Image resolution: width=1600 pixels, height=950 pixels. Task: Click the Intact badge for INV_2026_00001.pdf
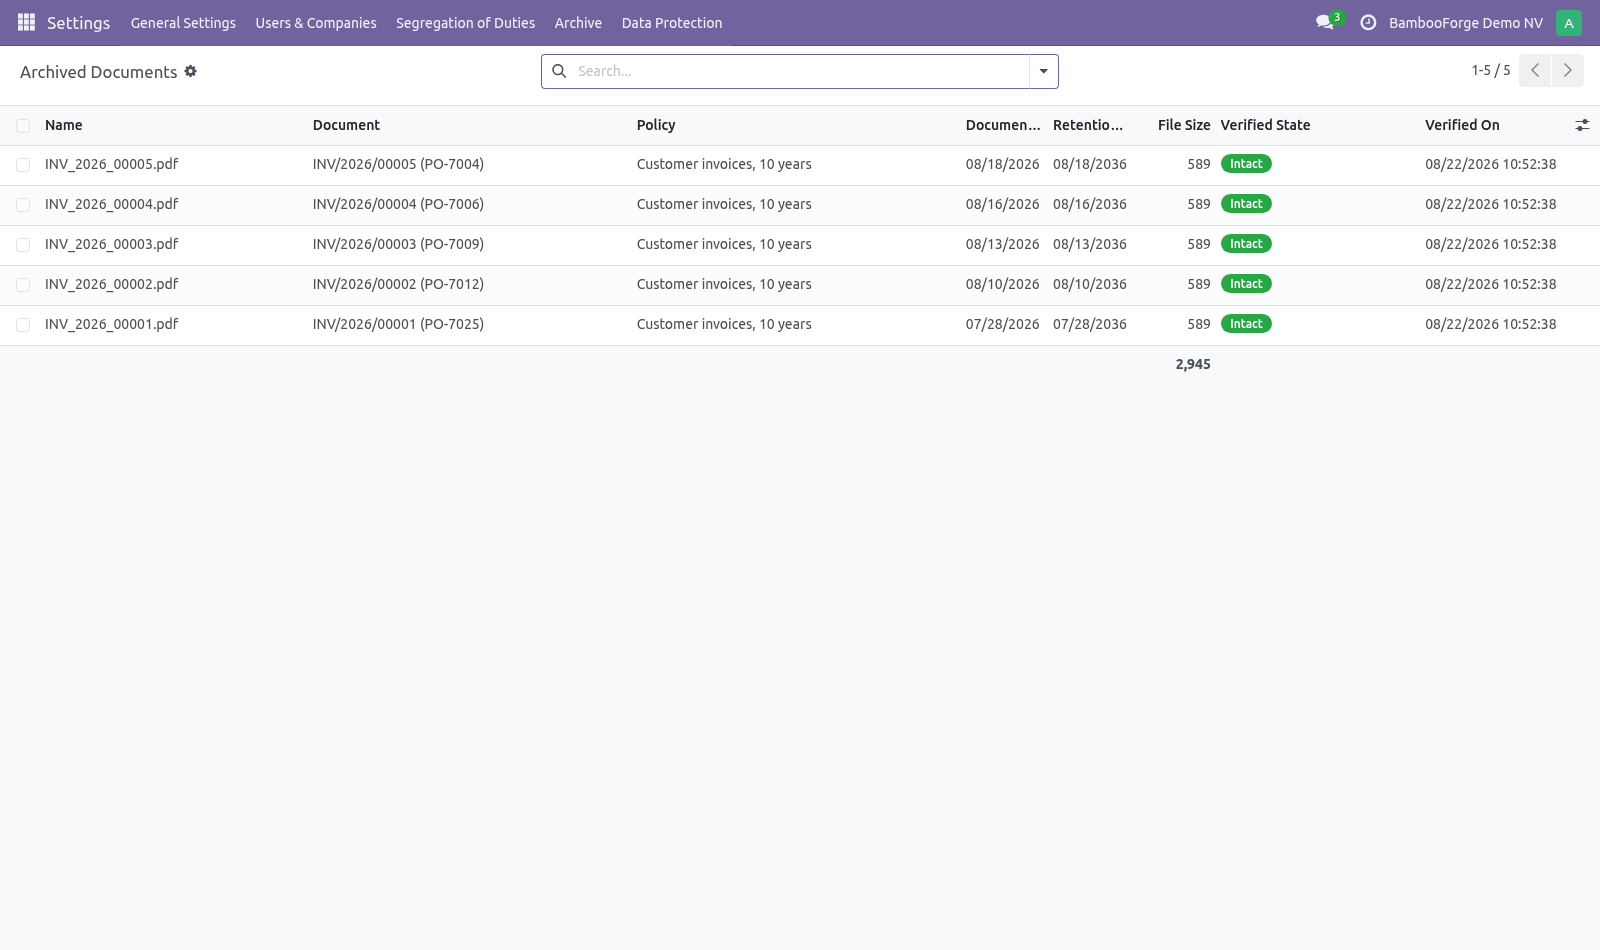click(x=1246, y=324)
